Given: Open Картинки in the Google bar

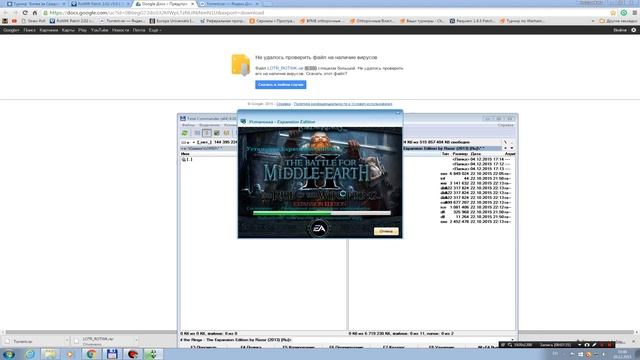Looking at the screenshot, I should coord(49,30).
